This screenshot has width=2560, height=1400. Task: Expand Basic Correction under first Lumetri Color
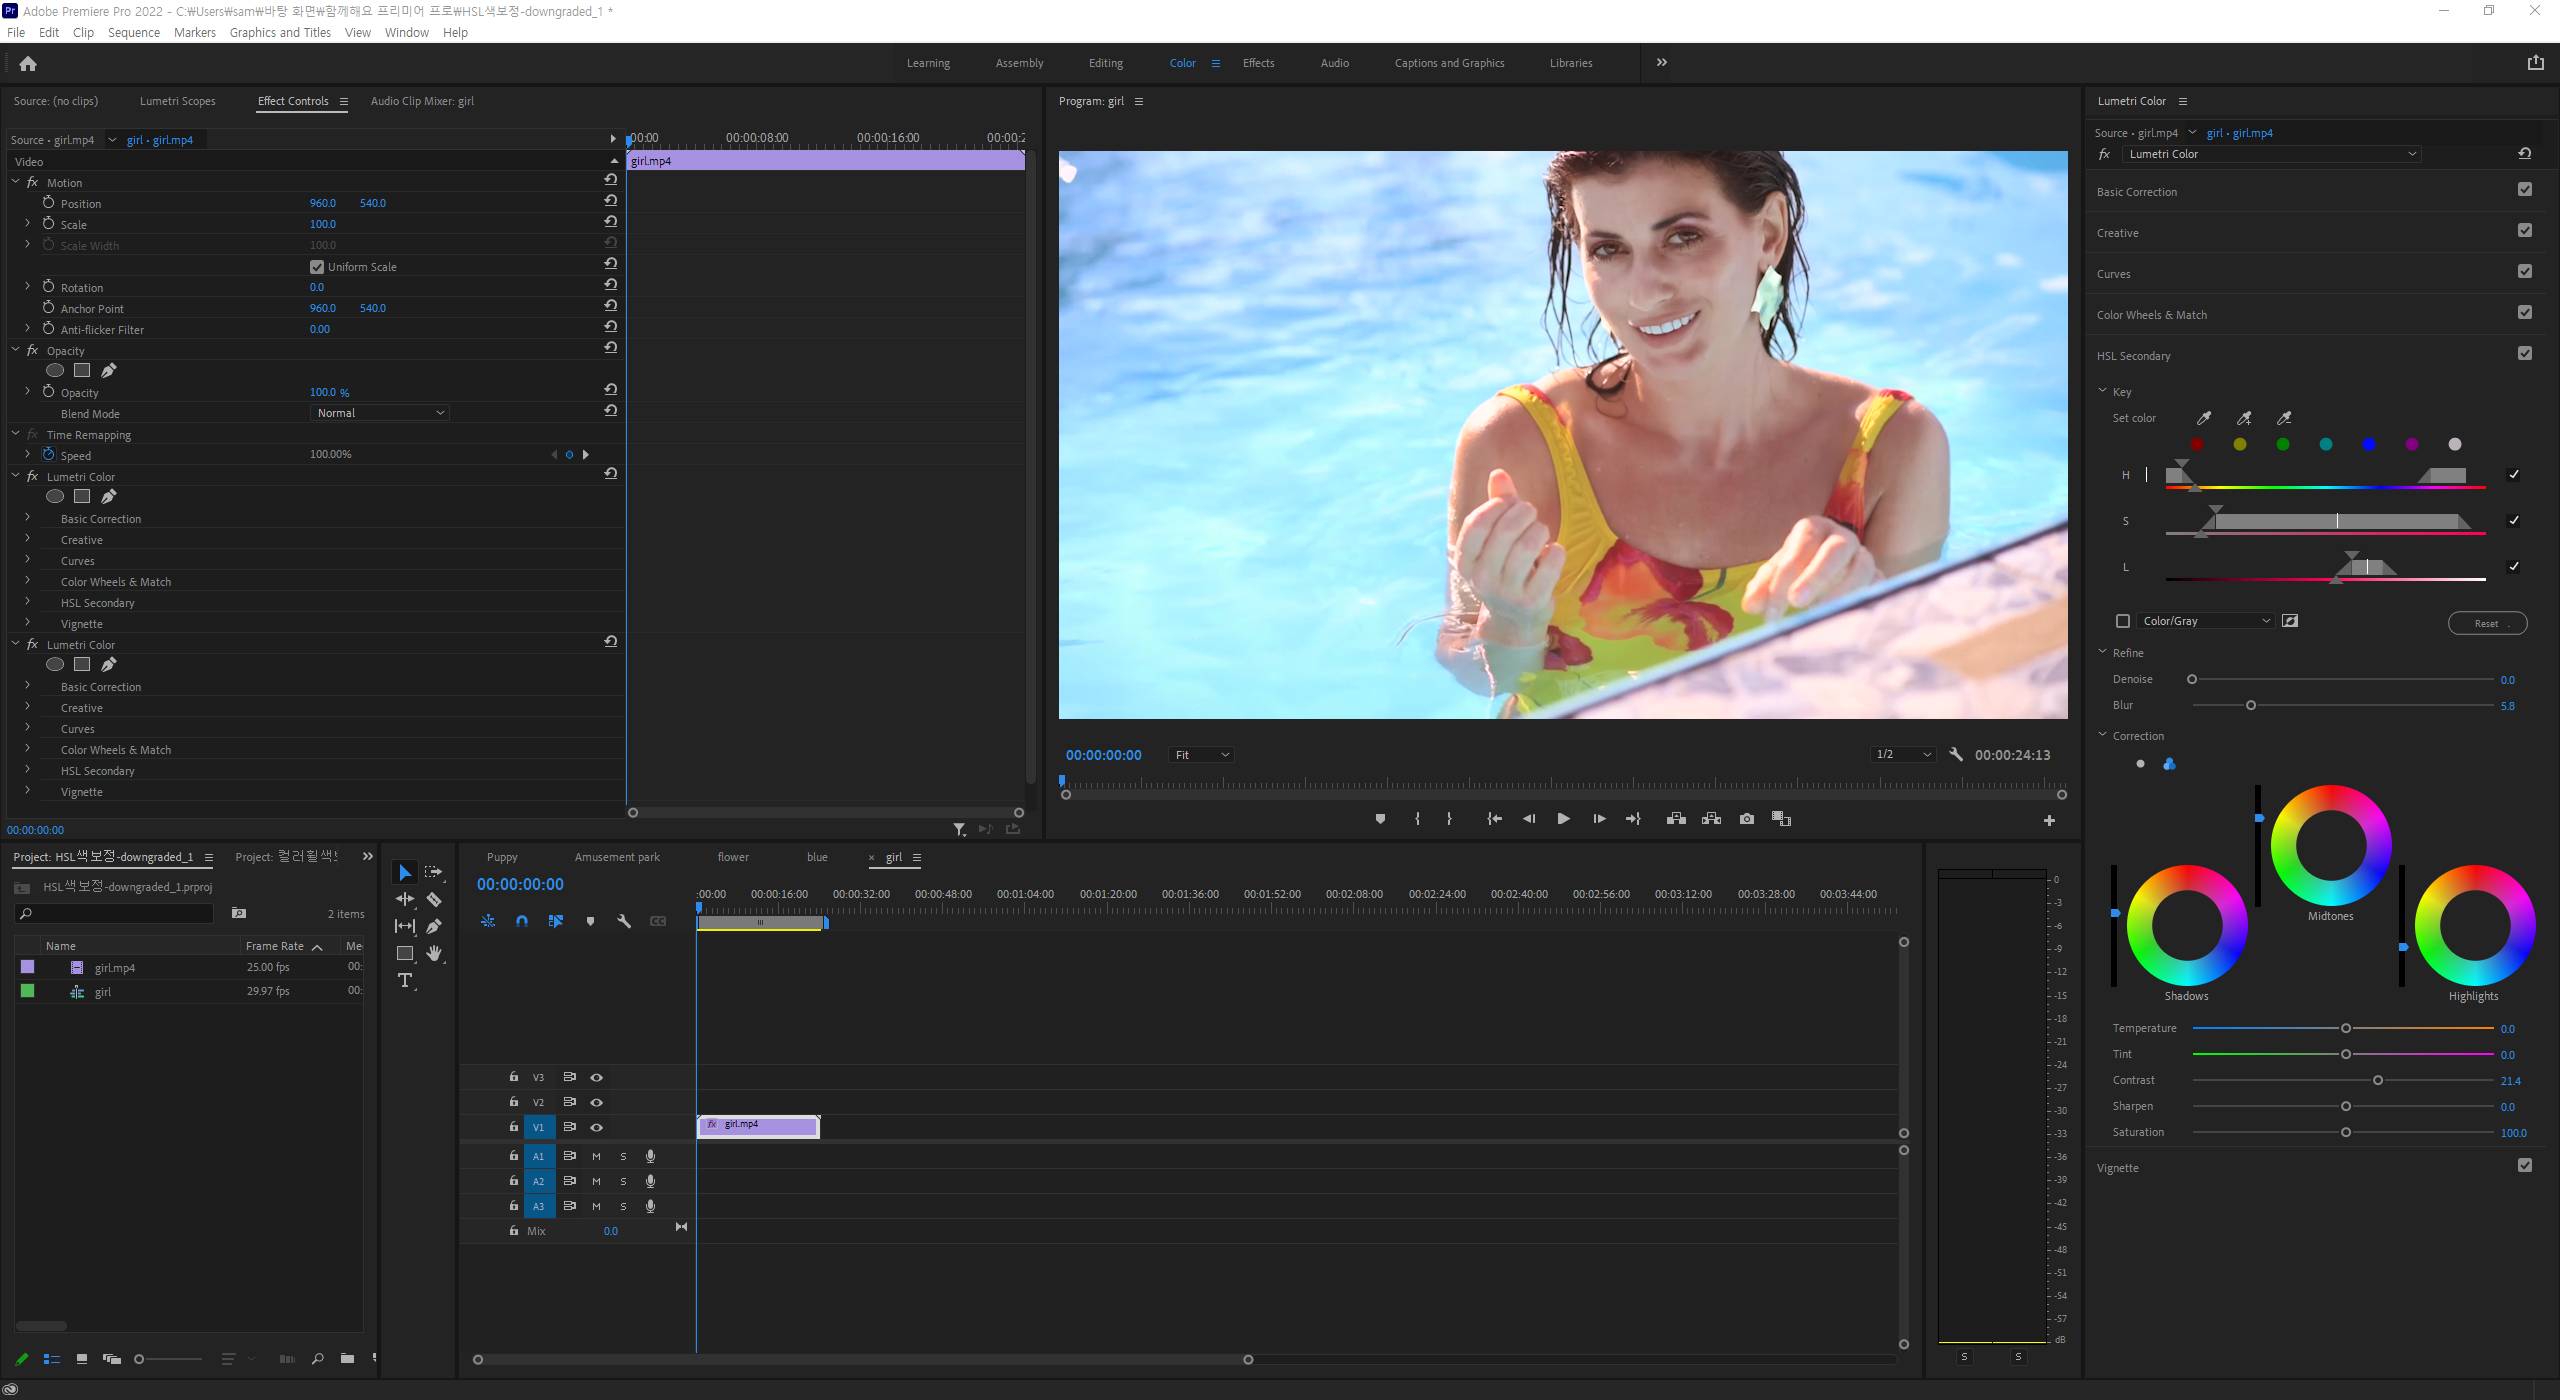[x=27, y=518]
